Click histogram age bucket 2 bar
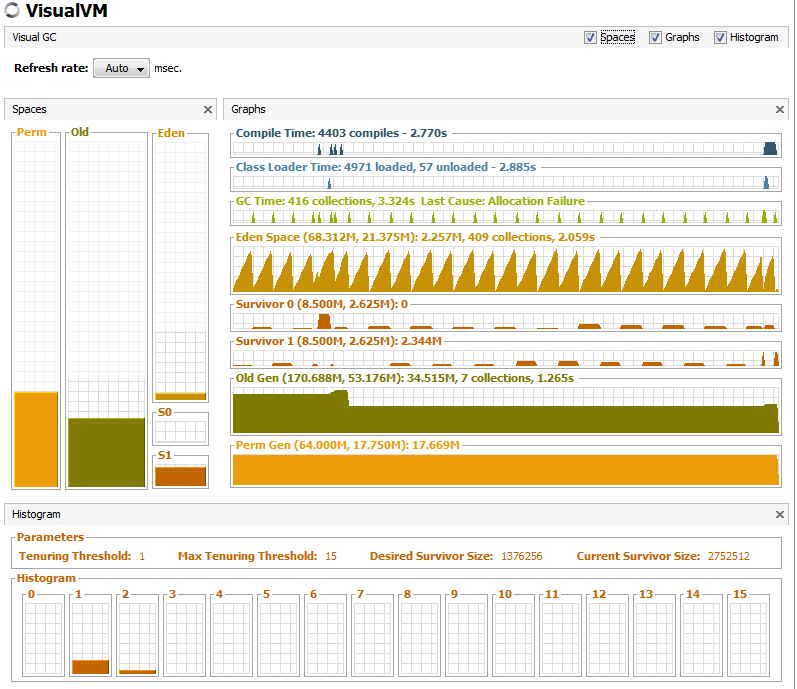This screenshot has height=689, width=797. (137, 672)
